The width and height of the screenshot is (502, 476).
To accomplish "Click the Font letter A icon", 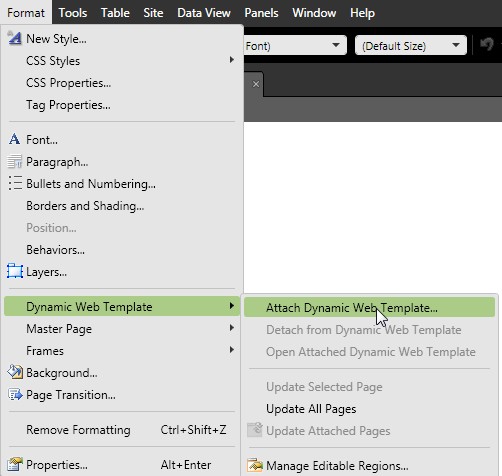I will click(14, 139).
